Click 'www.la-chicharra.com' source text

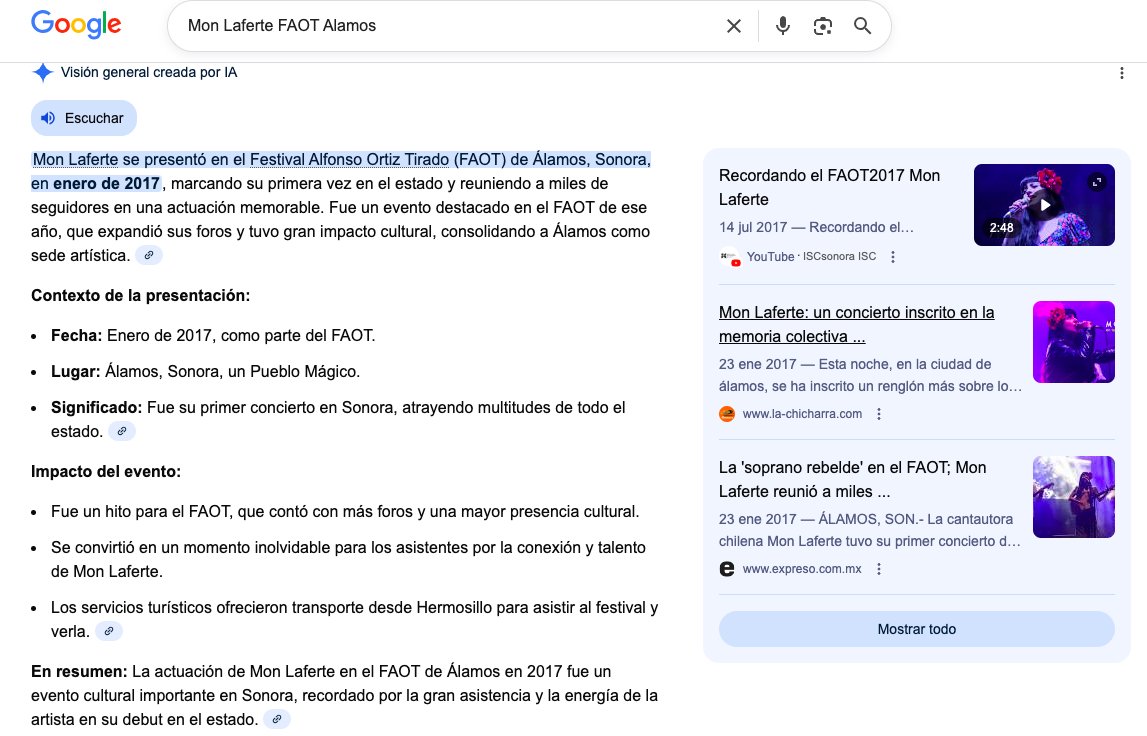pos(802,414)
